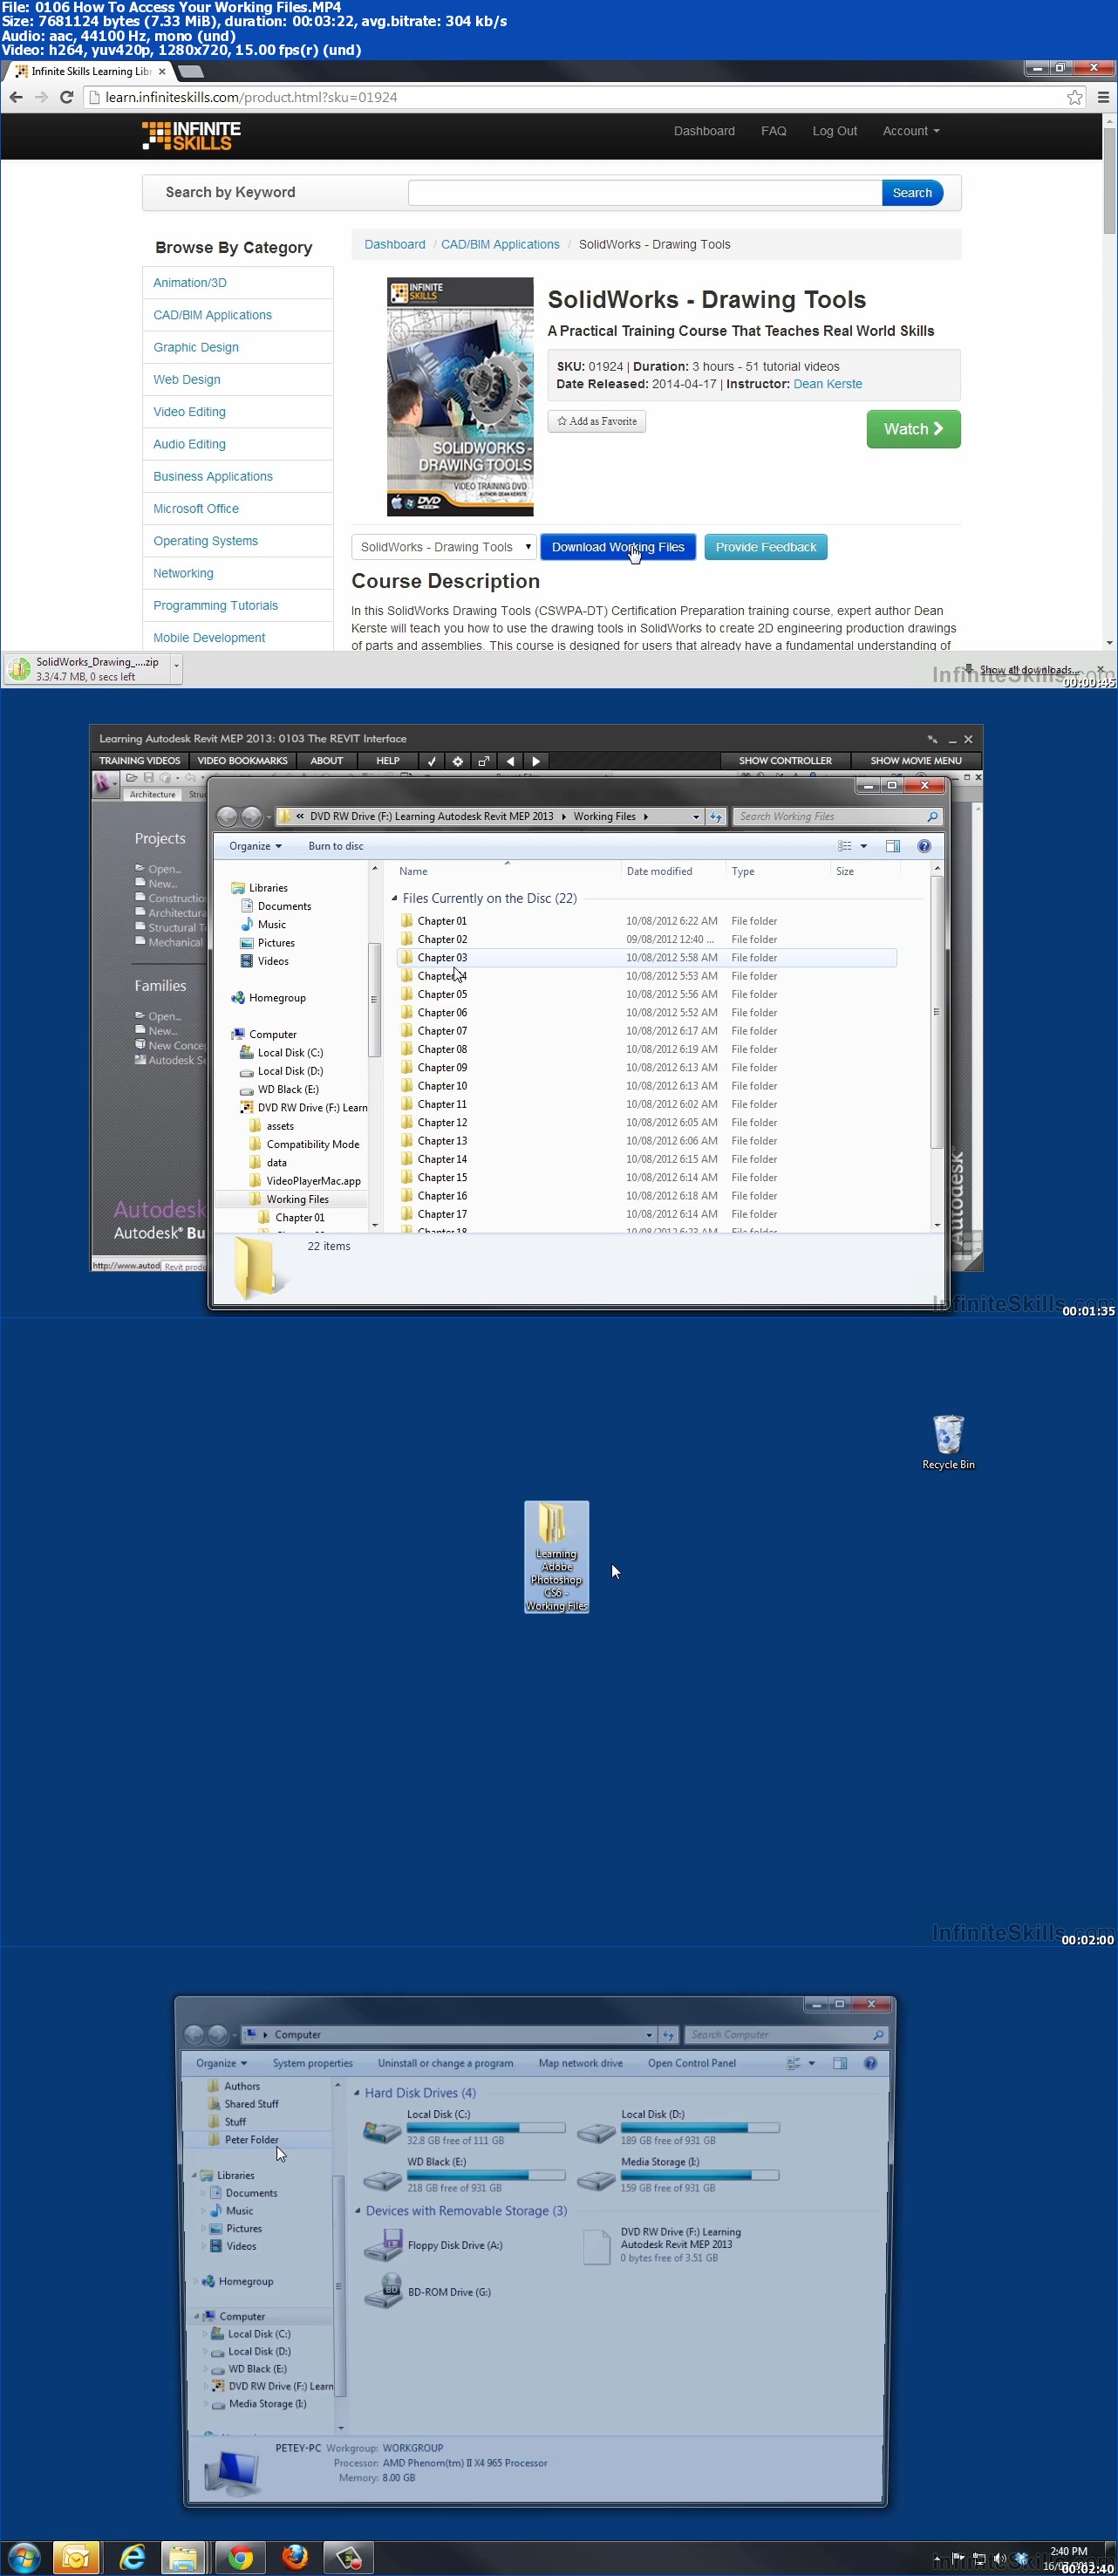This screenshot has height=2576, width=1118.
Task: Open Organize dropdown in Computer window
Action: [x=221, y=2063]
